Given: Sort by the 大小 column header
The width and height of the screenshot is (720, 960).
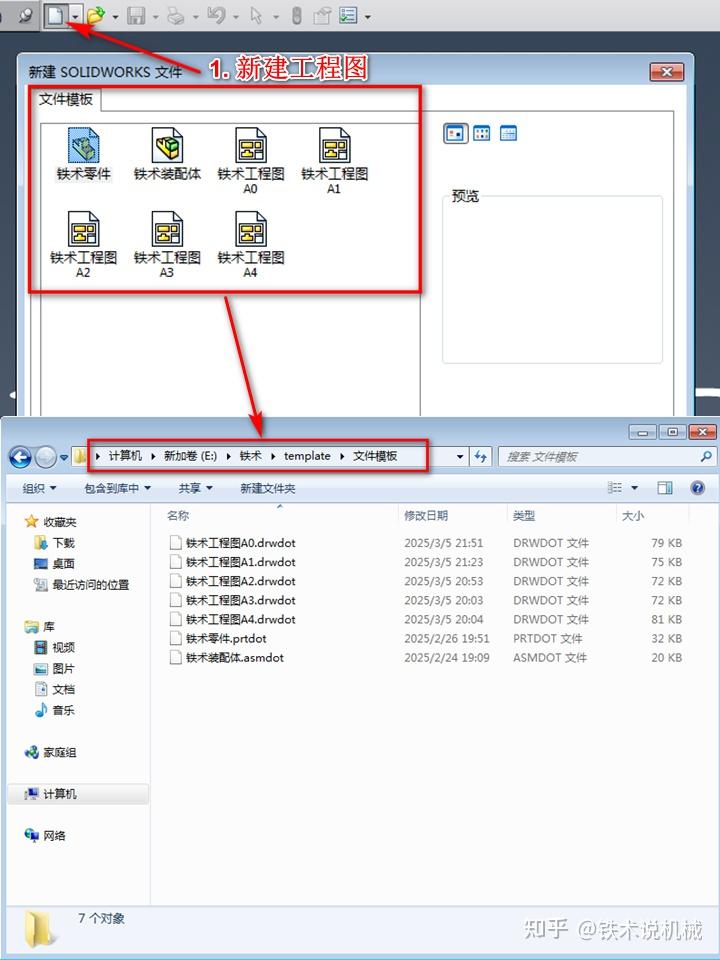Looking at the screenshot, I should point(632,516).
